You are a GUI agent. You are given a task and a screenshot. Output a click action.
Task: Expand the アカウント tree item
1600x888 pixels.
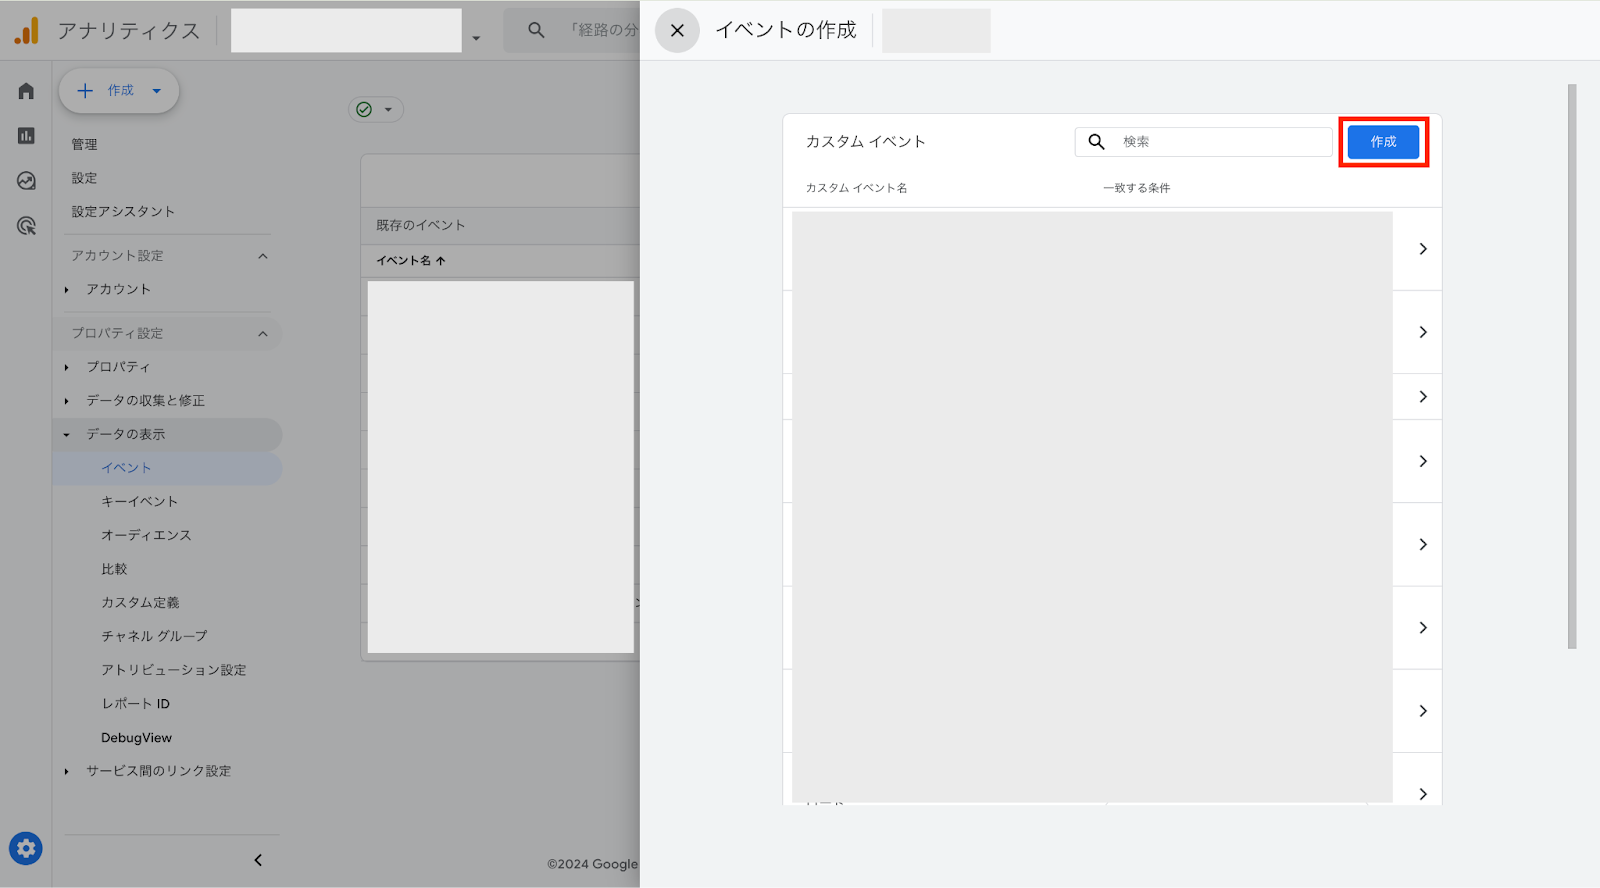pyautogui.click(x=67, y=290)
